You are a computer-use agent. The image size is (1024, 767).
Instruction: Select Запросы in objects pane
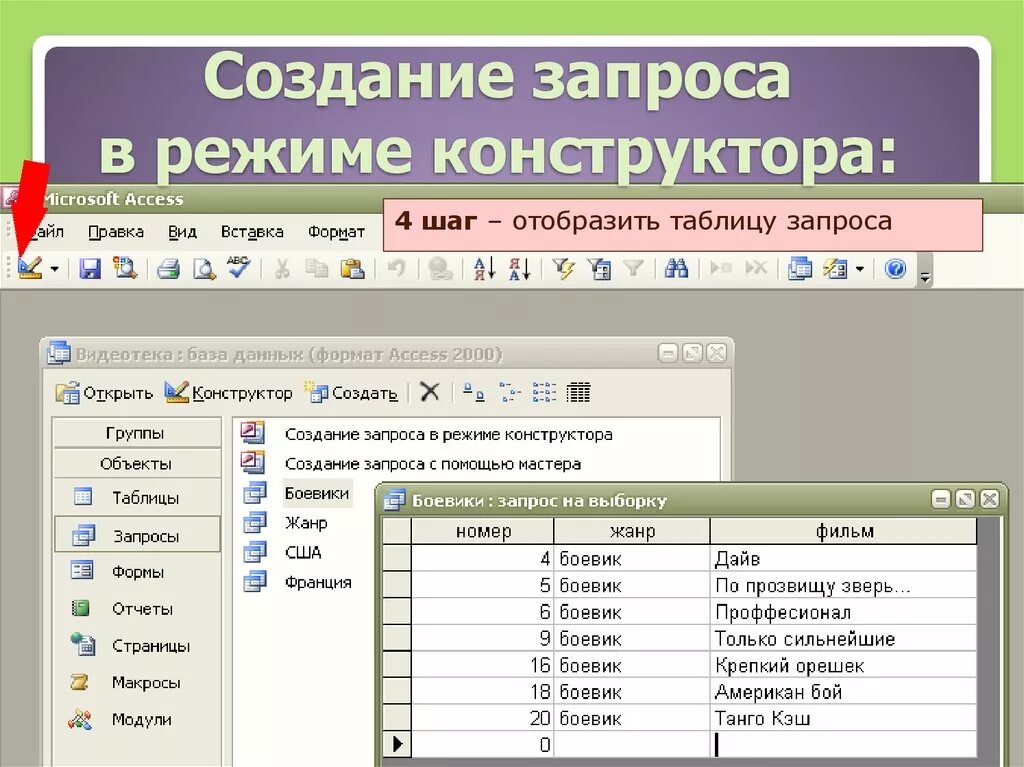136,535
